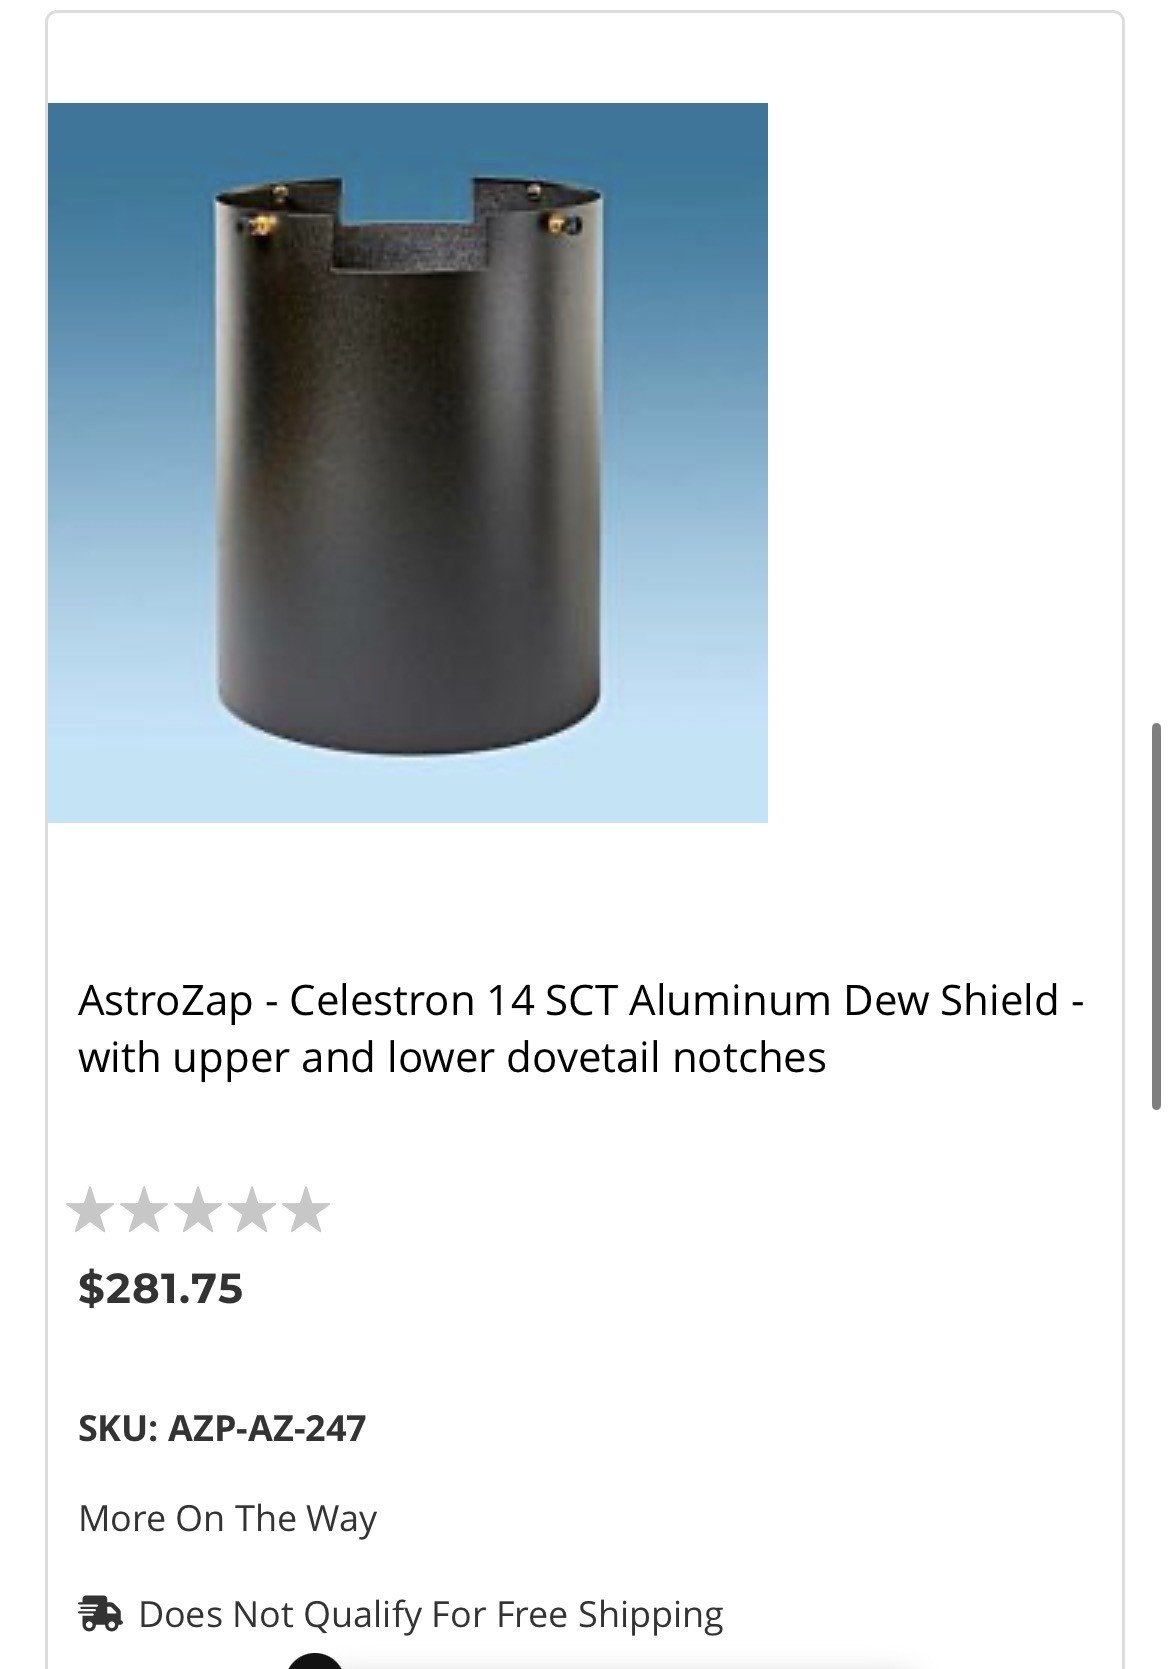Tap the dark circular button at page bottom
Image resolution: width=1170 pixels, height=1669 pixels.
315,1660
